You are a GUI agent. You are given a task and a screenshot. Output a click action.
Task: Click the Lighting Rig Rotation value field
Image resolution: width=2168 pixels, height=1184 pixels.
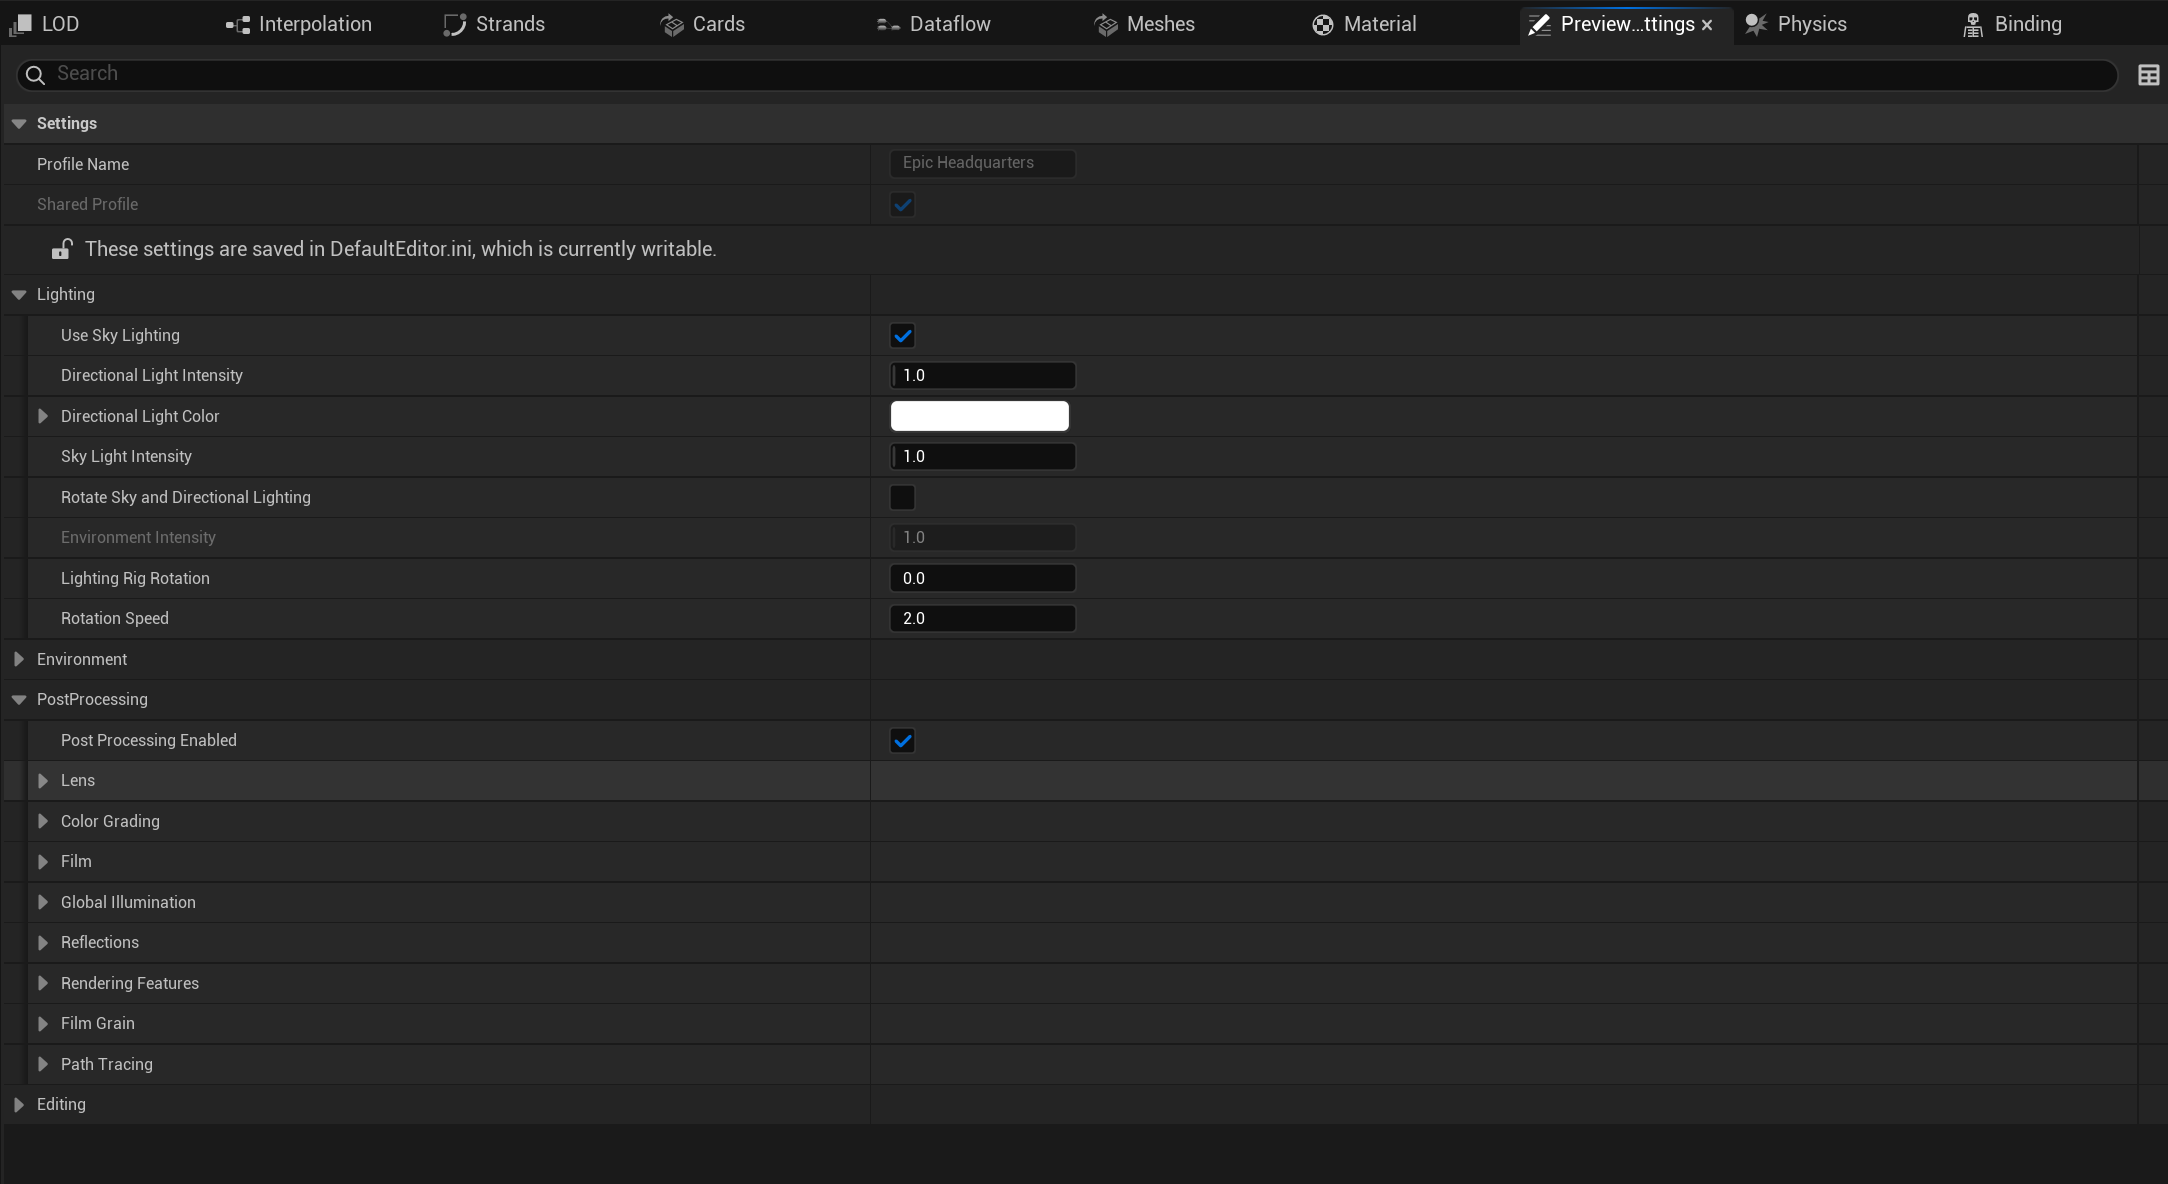[983, 578]
